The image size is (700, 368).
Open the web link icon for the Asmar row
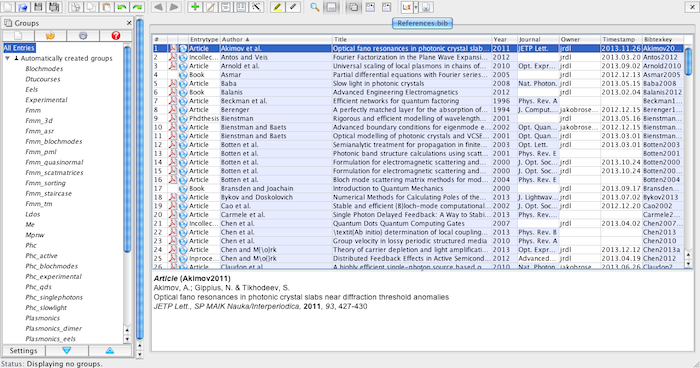pyautogui.click(x=183, y=75)
